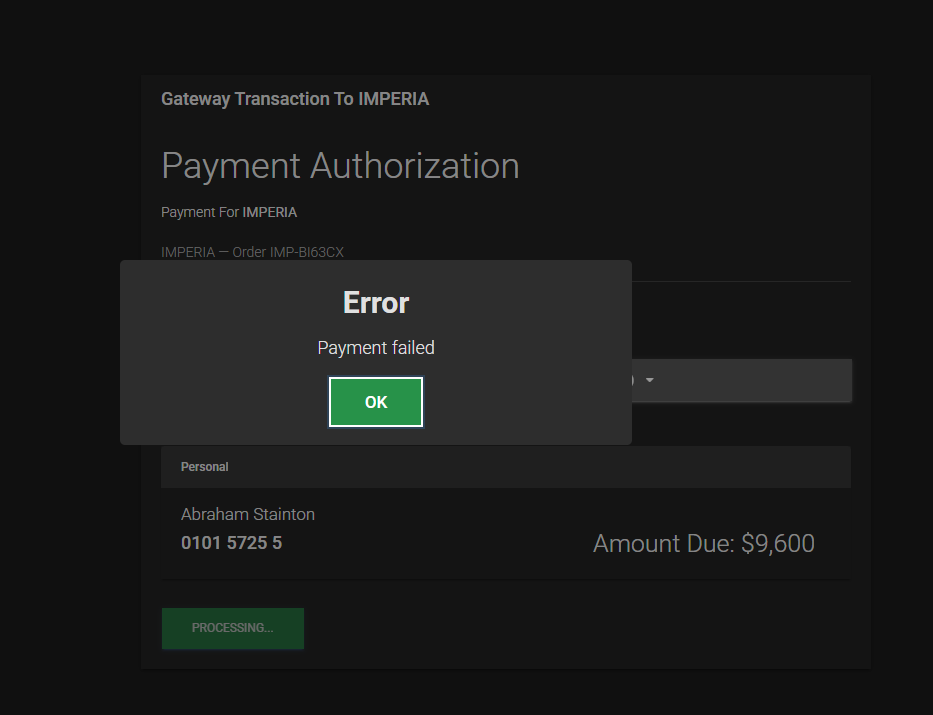933x715 pixels.
Task: Click the dropdown arrow beside the error dialog
Action: click(650, 380)
